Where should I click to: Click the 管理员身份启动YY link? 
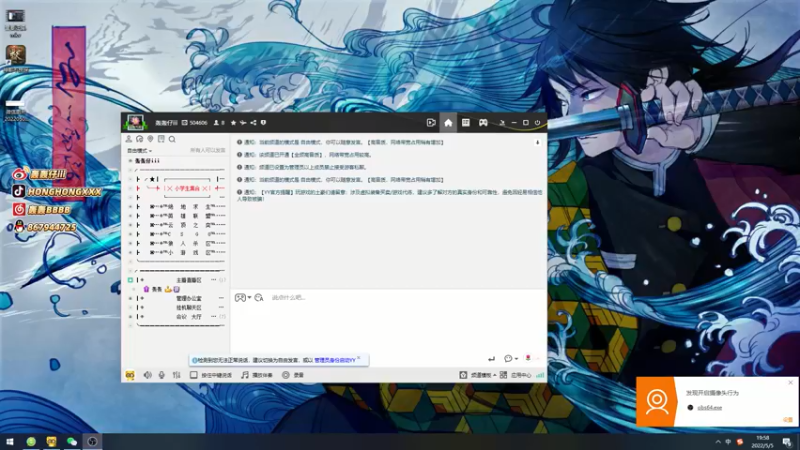pos(335,360)
